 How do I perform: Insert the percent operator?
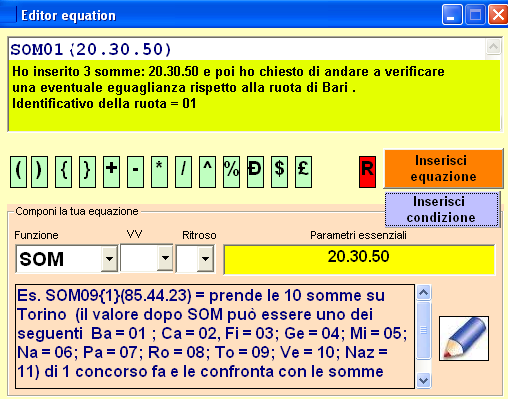(x=231, y=172)
